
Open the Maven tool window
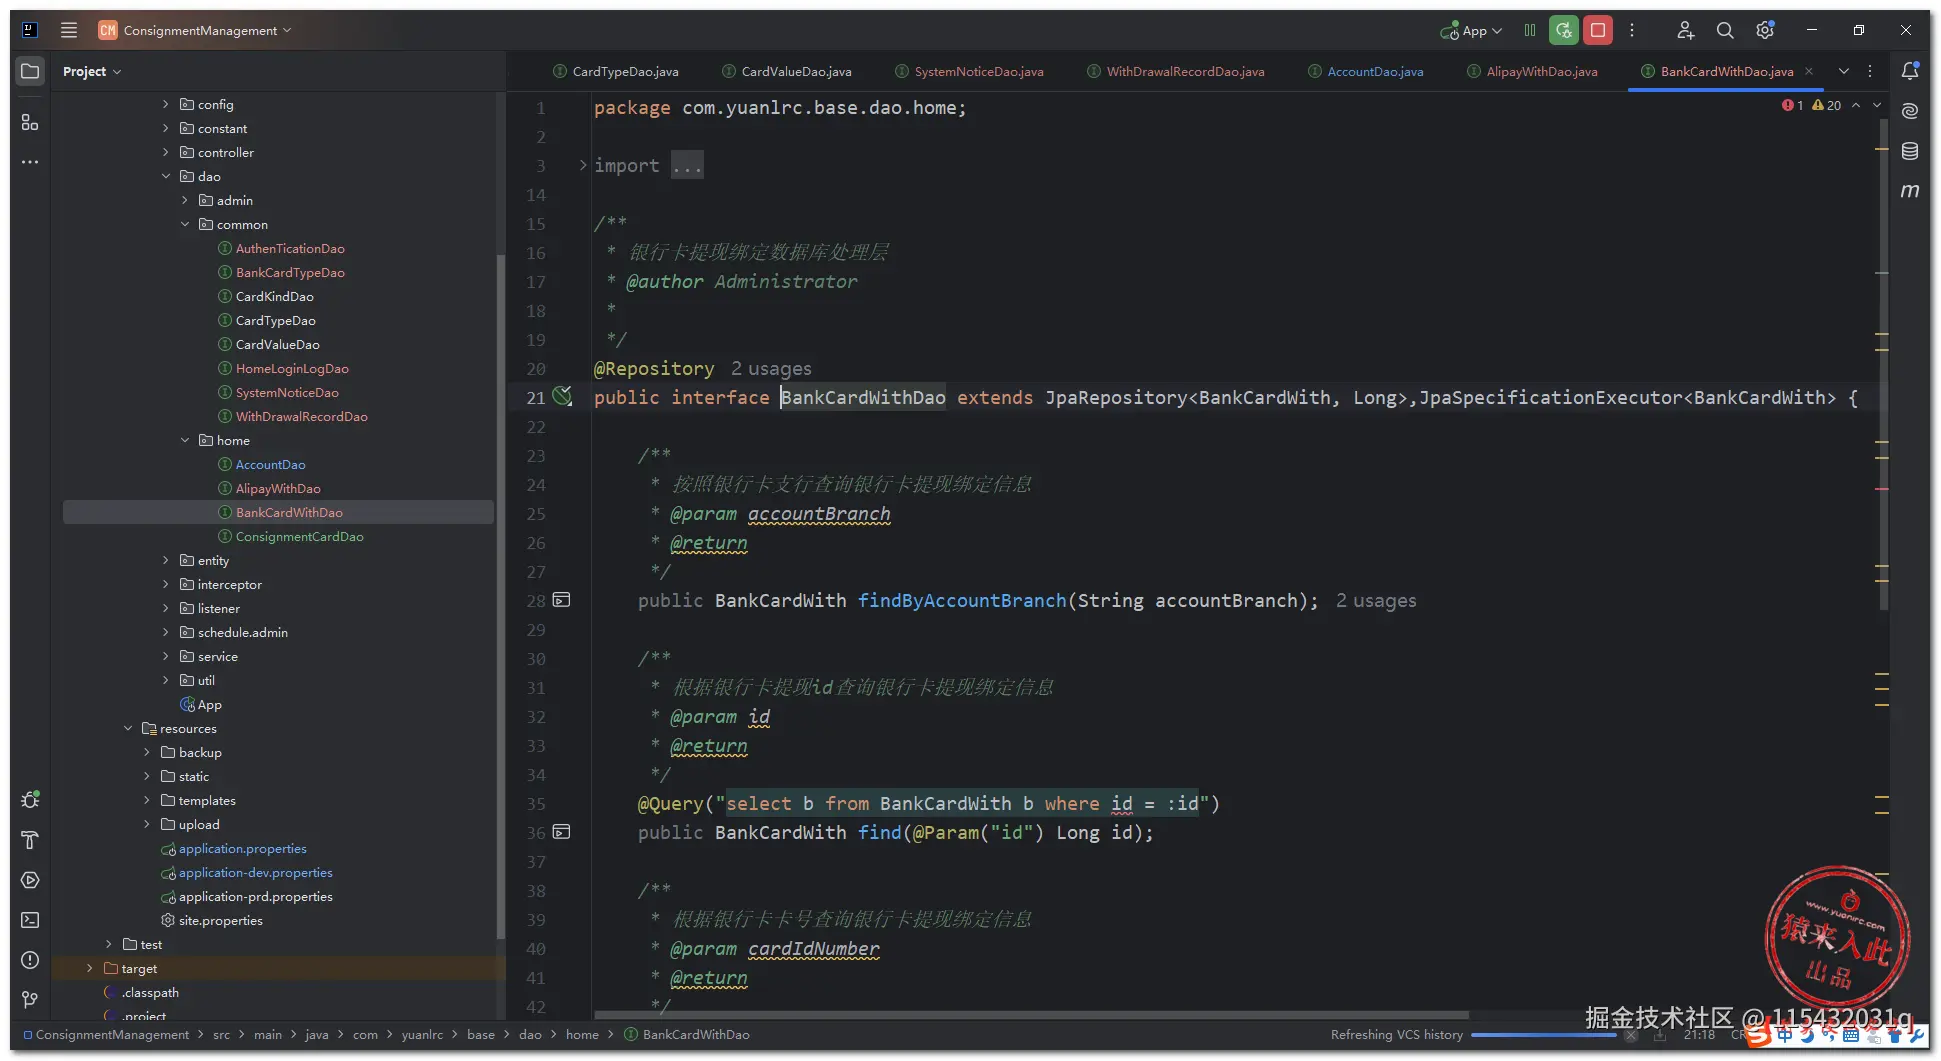coord(1910,191)
